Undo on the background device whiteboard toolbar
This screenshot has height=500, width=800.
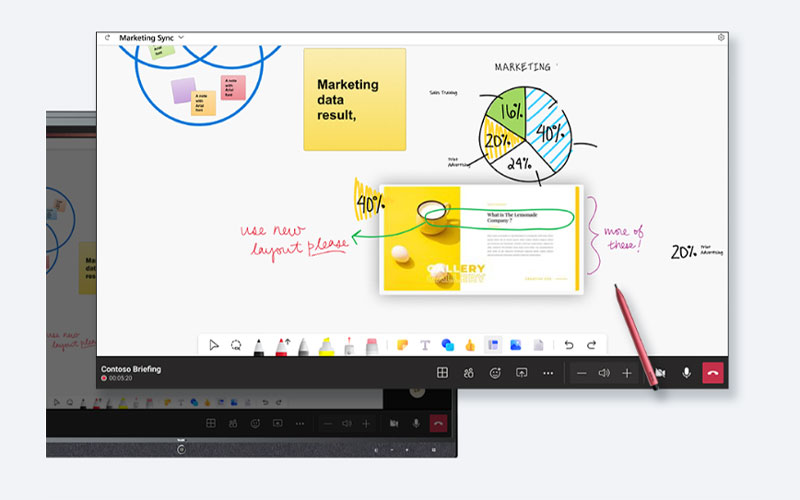(265, 403)
